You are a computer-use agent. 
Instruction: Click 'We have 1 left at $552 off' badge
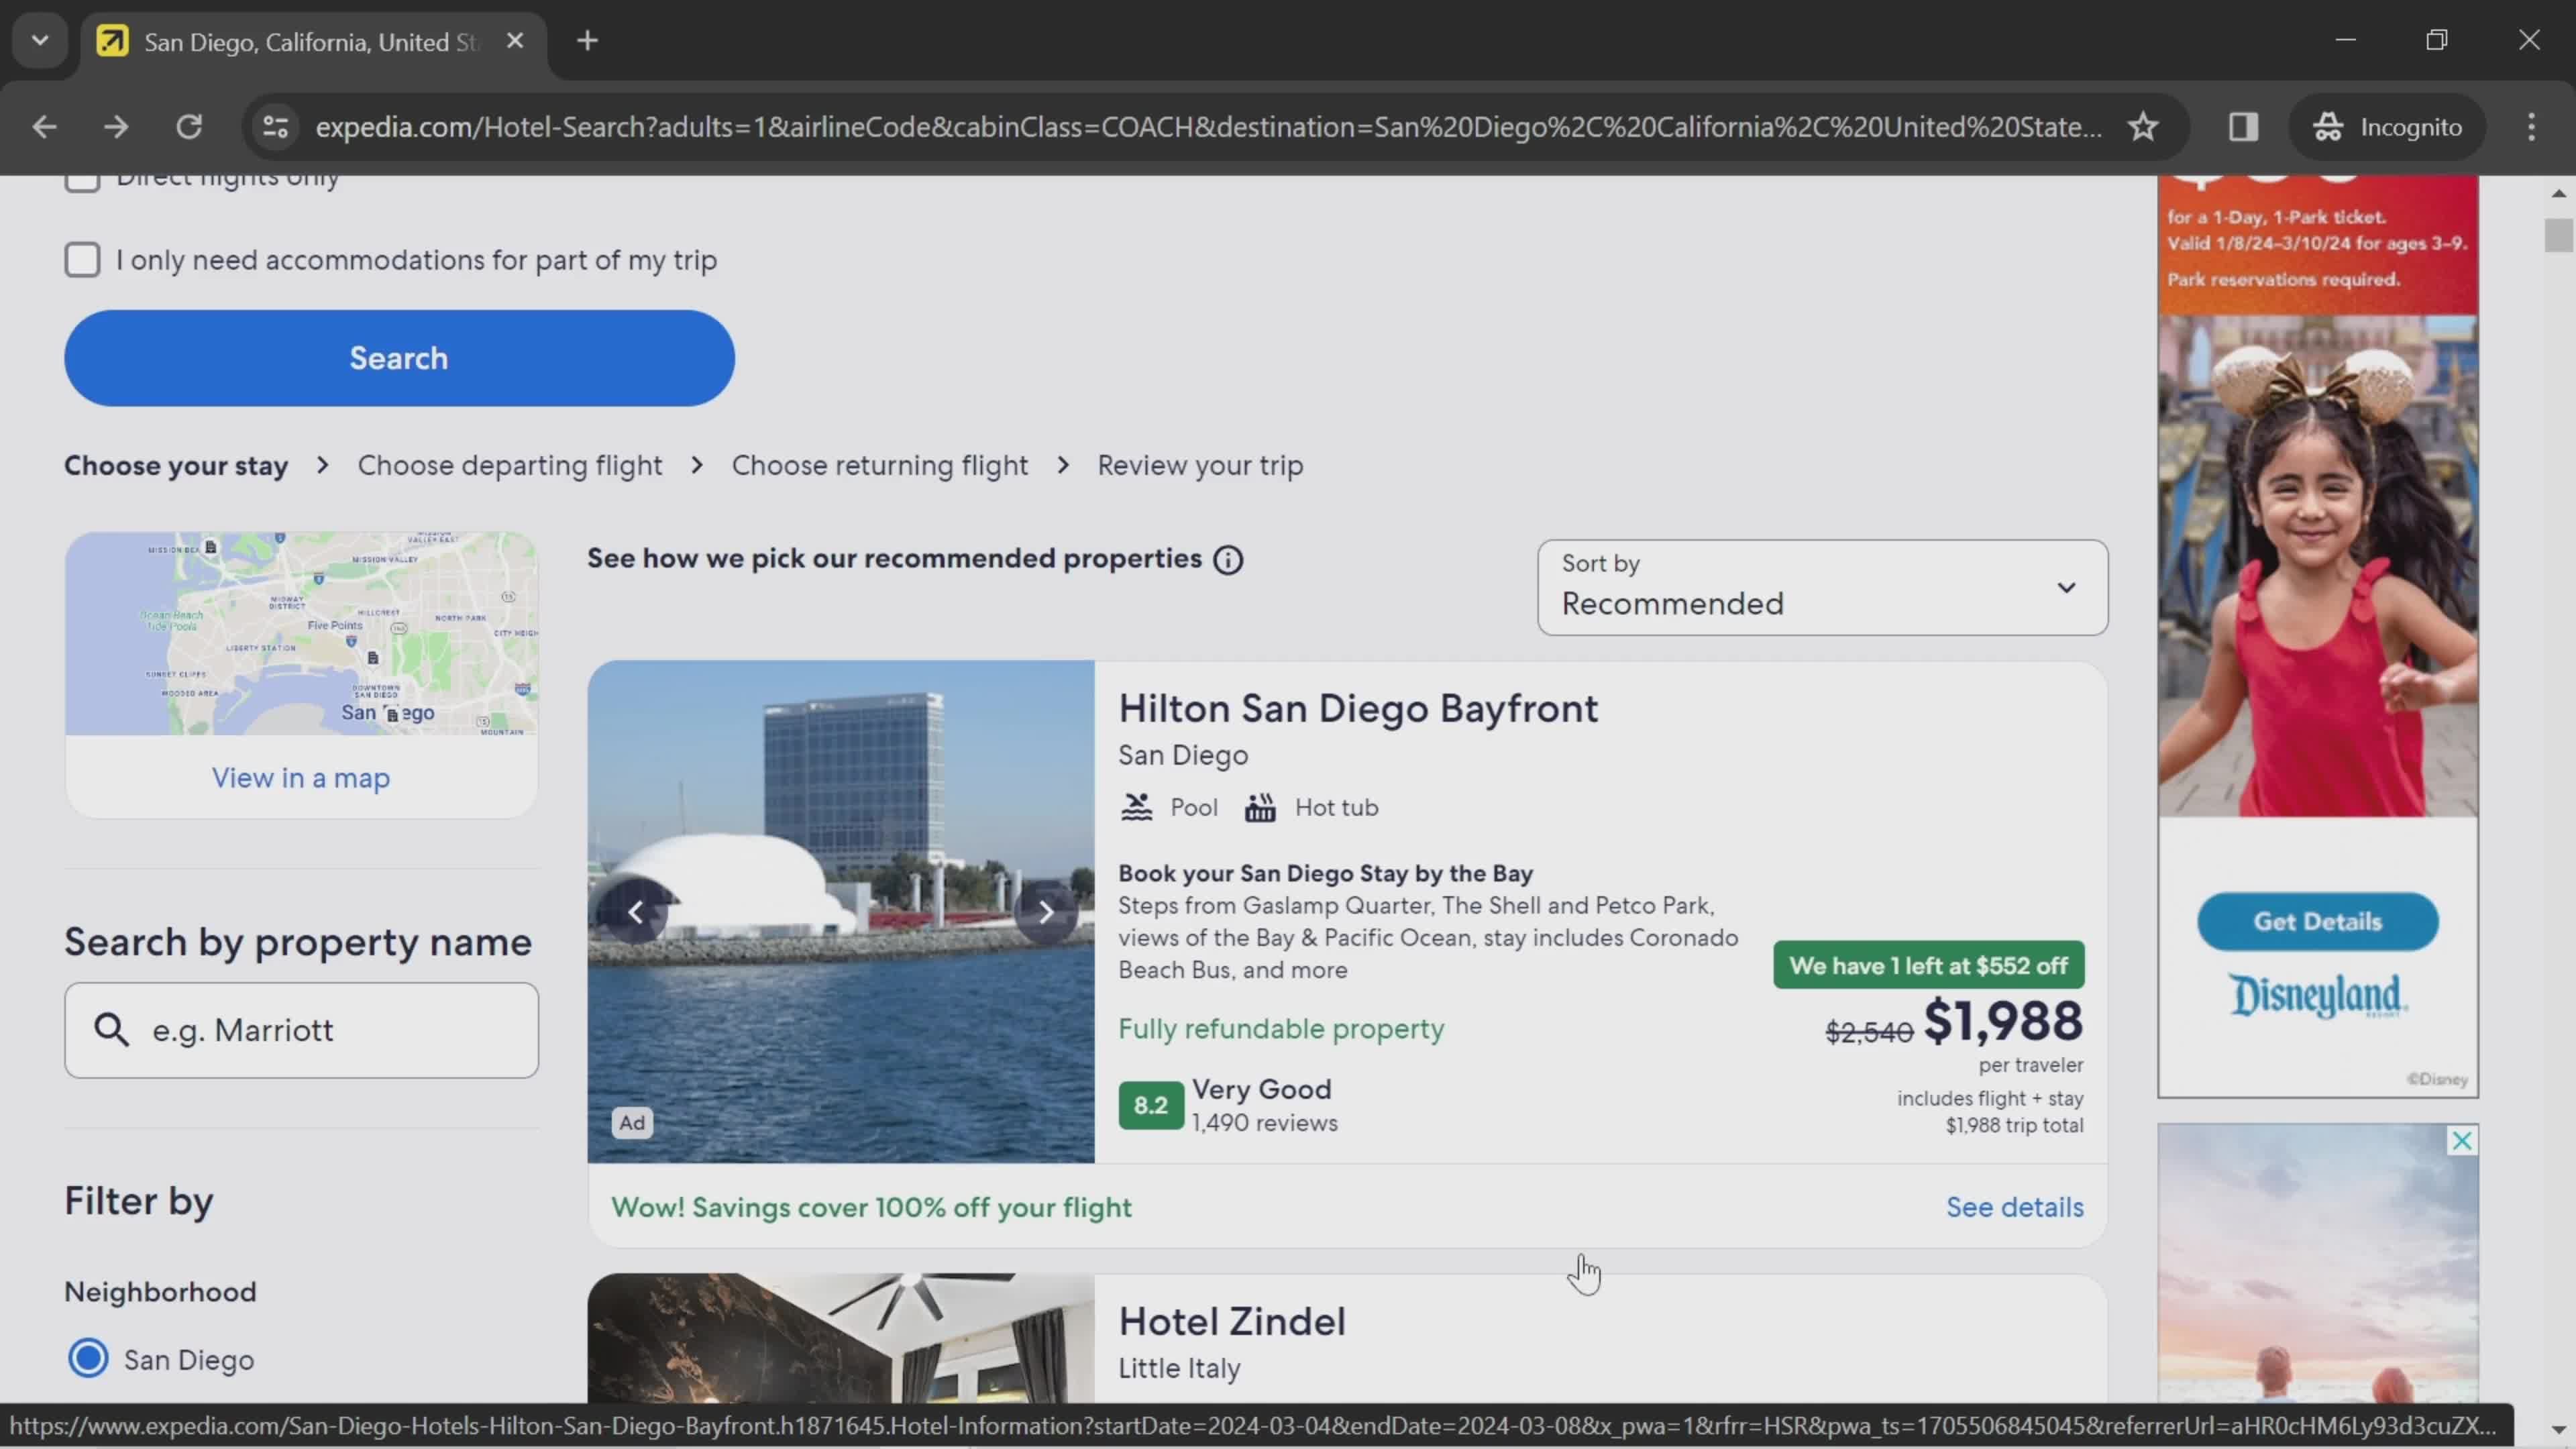click(1928, 965)
